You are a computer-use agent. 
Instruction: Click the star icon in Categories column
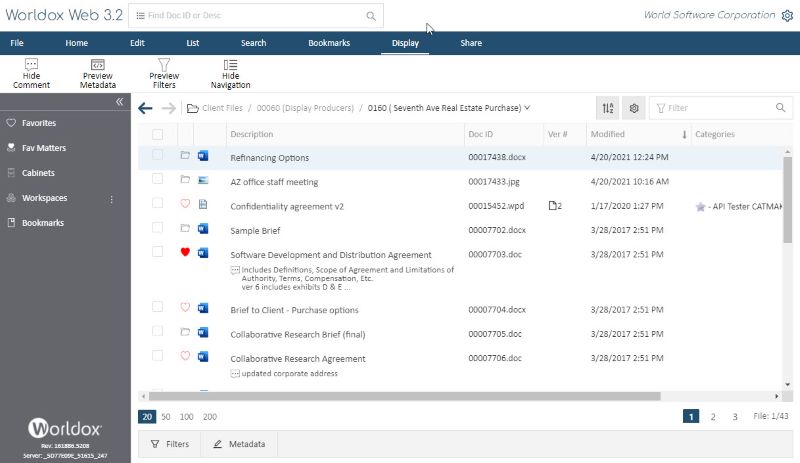701,207
